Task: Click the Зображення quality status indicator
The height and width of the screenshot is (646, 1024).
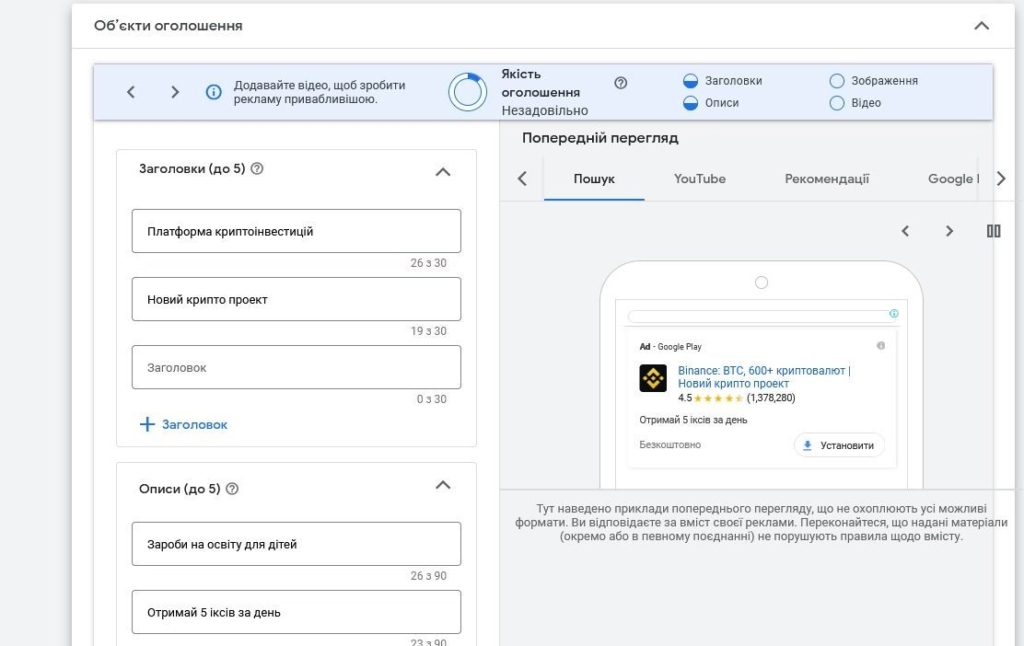Action: [837, 81]
